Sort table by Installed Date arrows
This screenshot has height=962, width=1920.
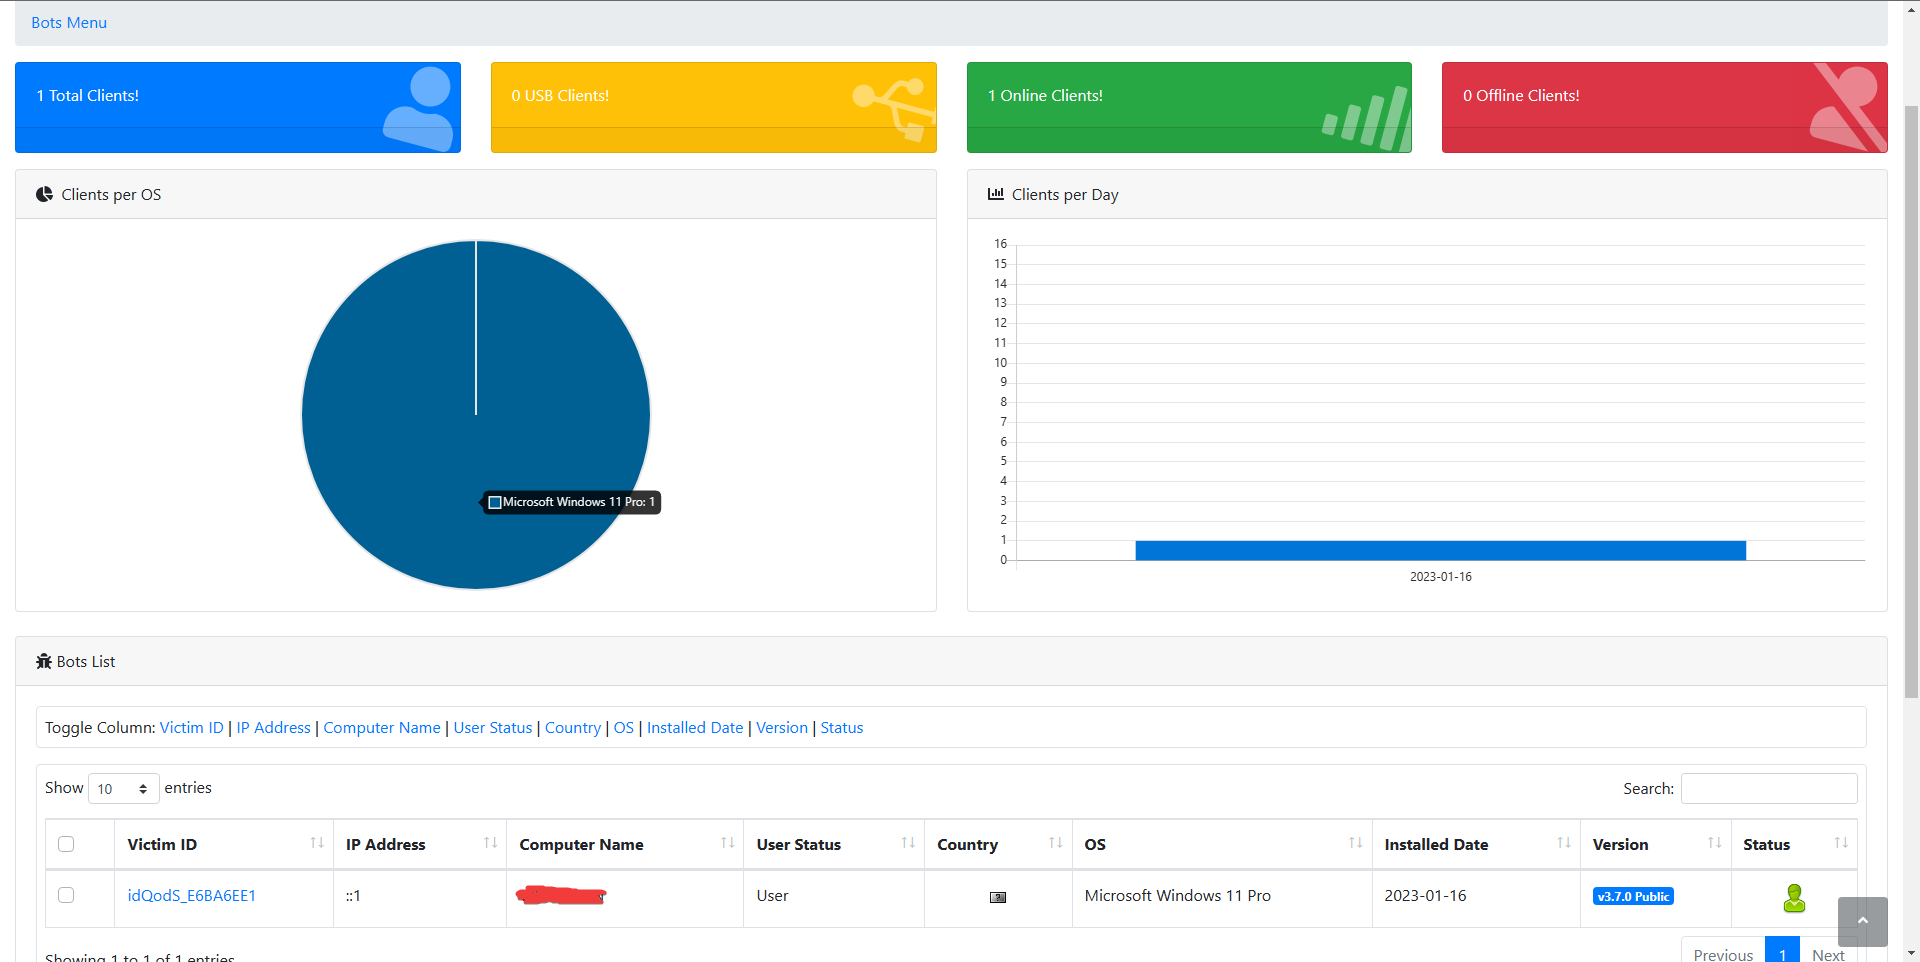[x=1564, y=843]
